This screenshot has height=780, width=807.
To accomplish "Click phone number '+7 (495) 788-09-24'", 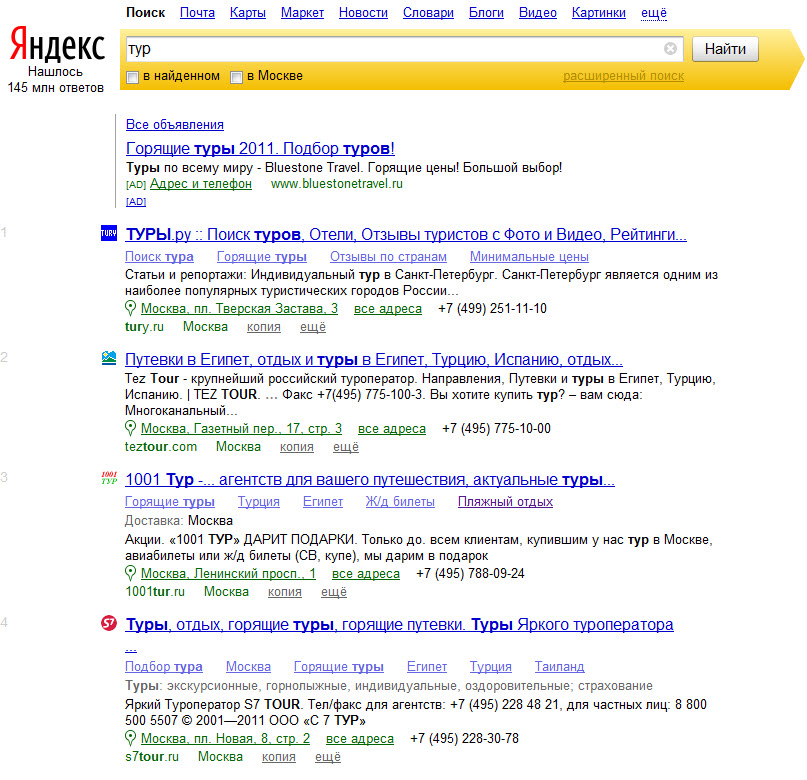I will pos(470,574).
